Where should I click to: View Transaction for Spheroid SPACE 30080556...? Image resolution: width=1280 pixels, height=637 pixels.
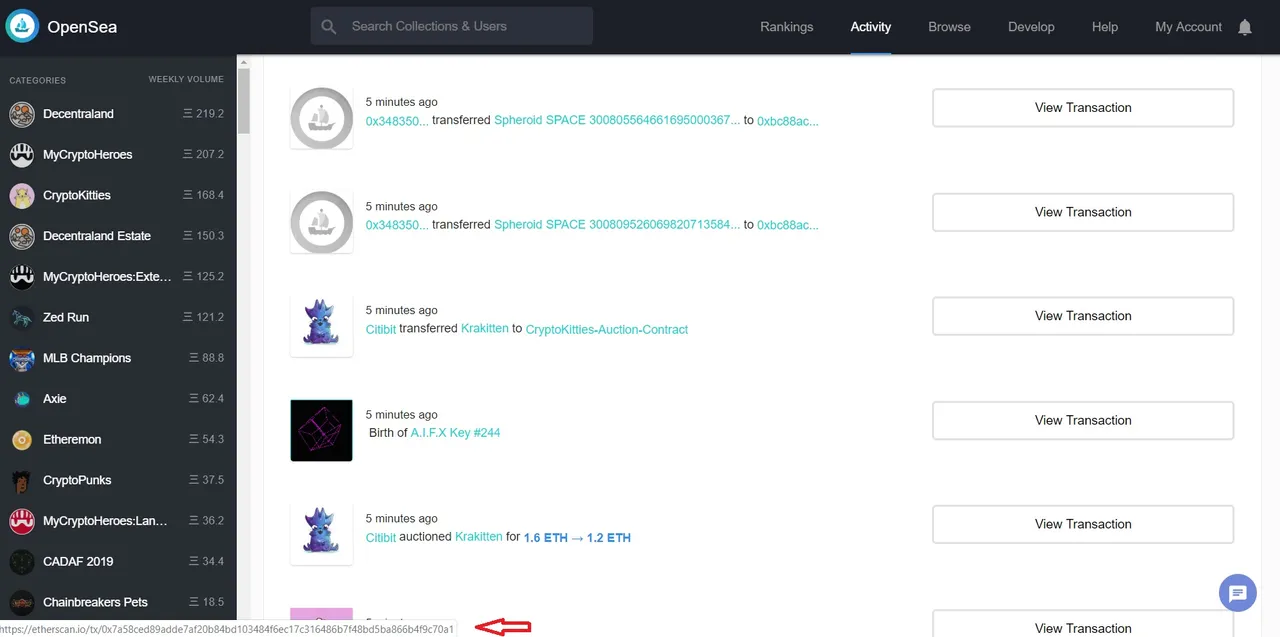pyautogui.click(x=1083, y=108)
